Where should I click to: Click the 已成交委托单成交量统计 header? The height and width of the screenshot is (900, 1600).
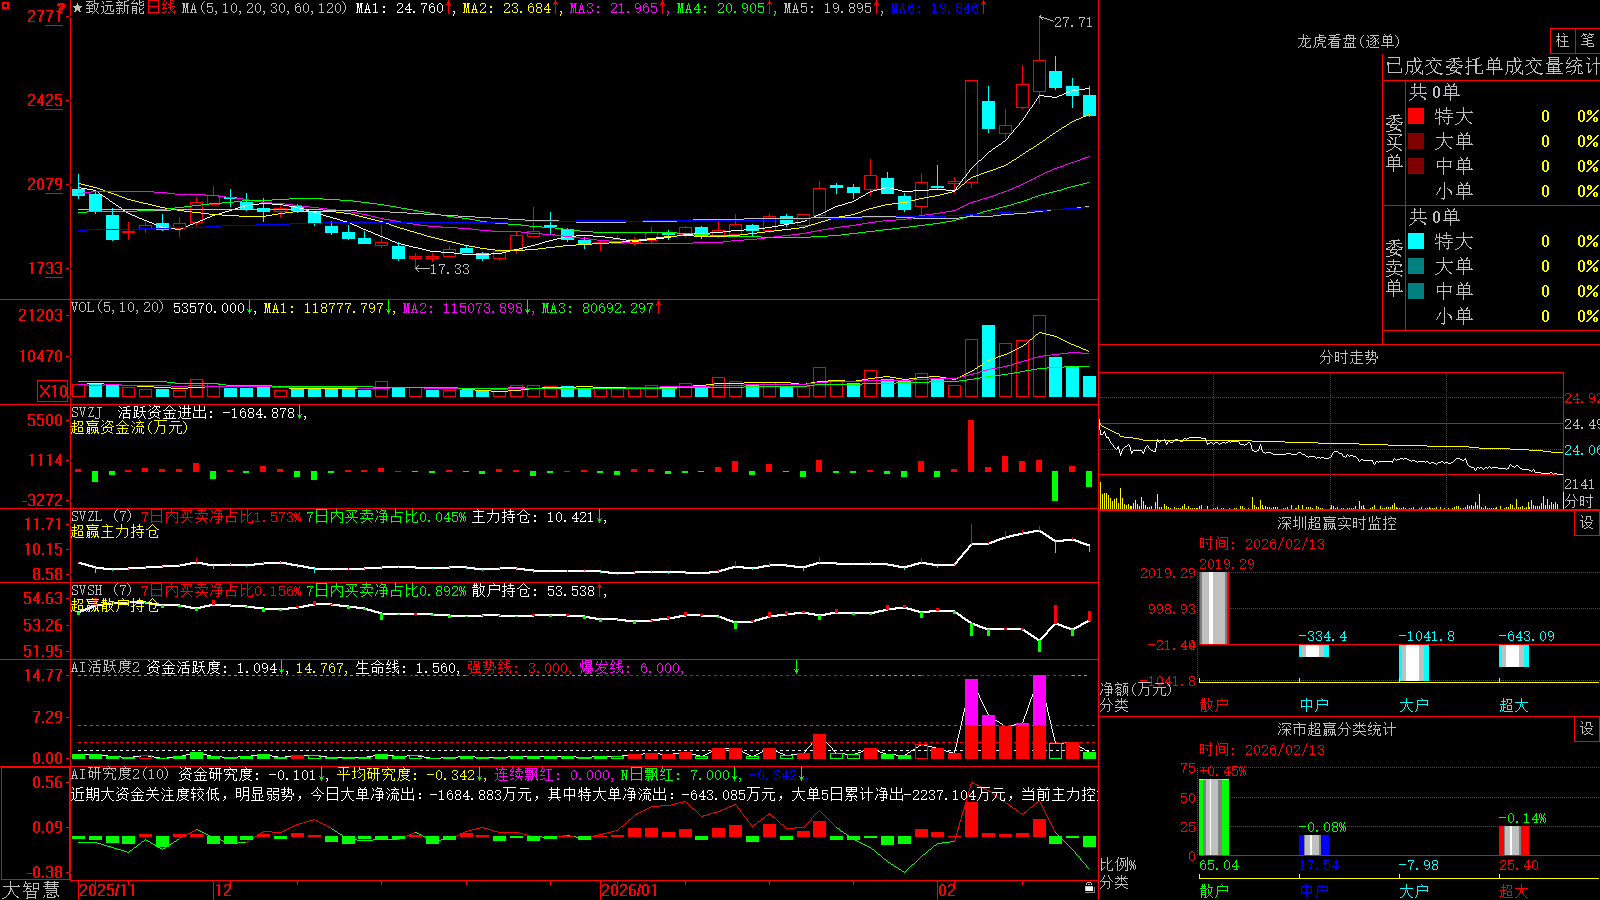1492,66
